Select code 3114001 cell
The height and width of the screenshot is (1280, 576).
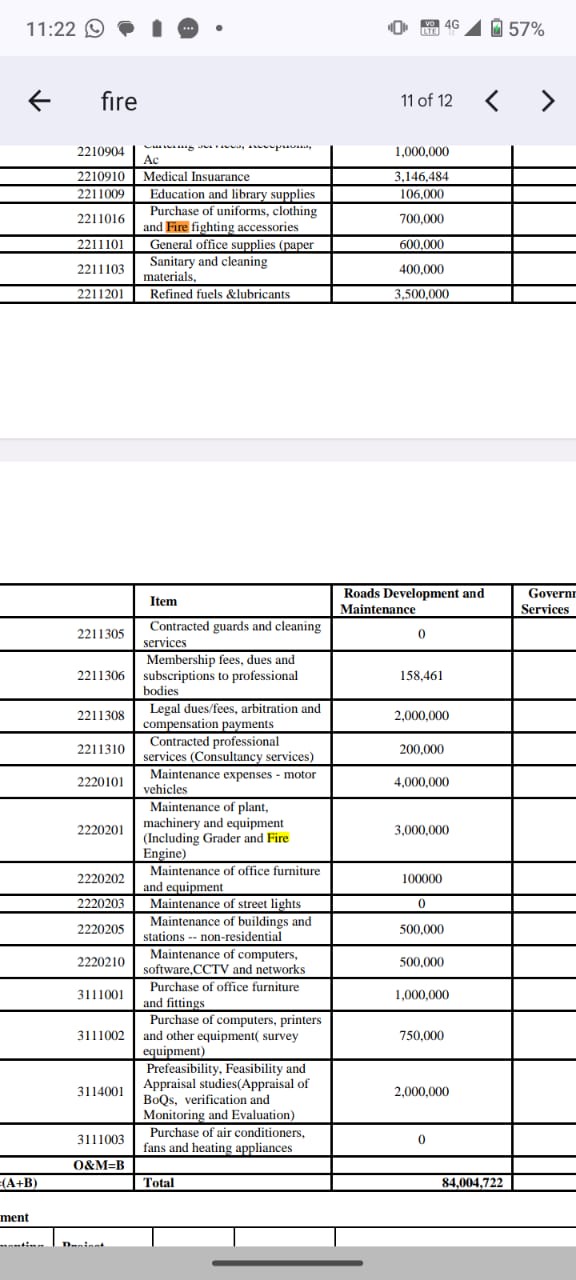tap(100, 1091)
